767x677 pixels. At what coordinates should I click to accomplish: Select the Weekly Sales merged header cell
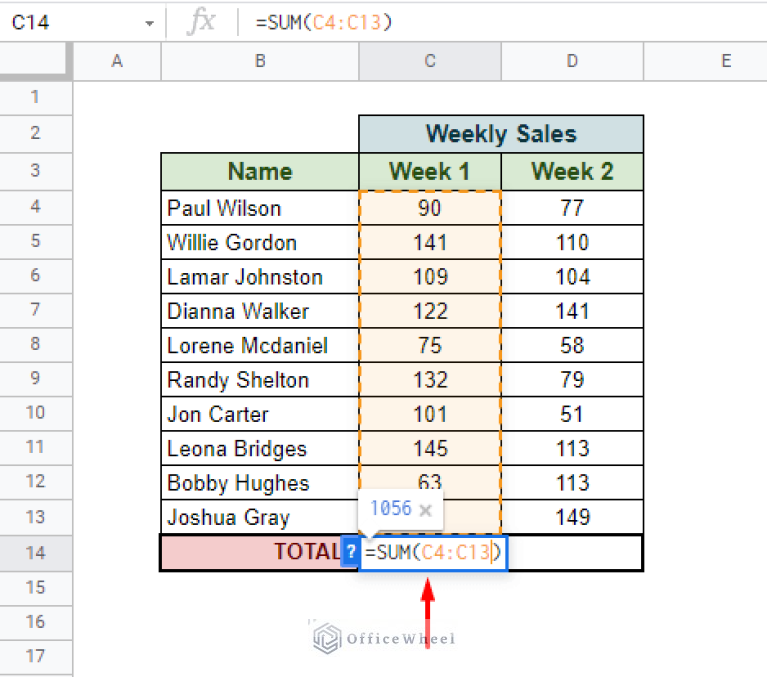pyautogui.click(x=500, y=134)
